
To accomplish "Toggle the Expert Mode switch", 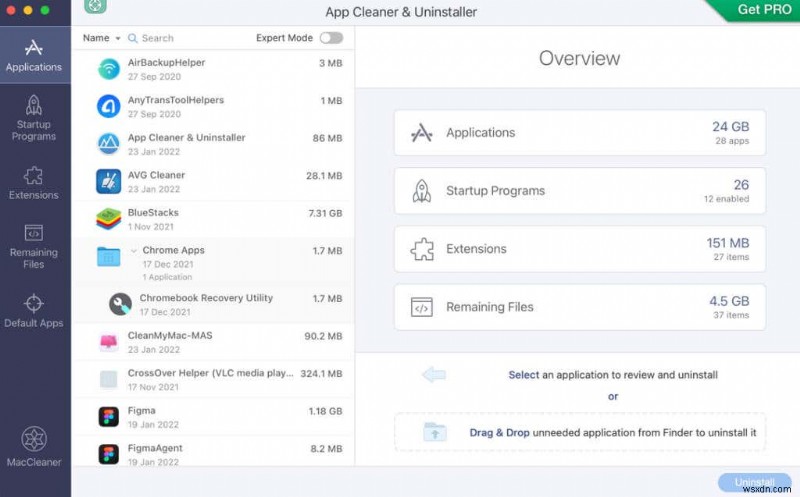I will (x=330, y=38).
